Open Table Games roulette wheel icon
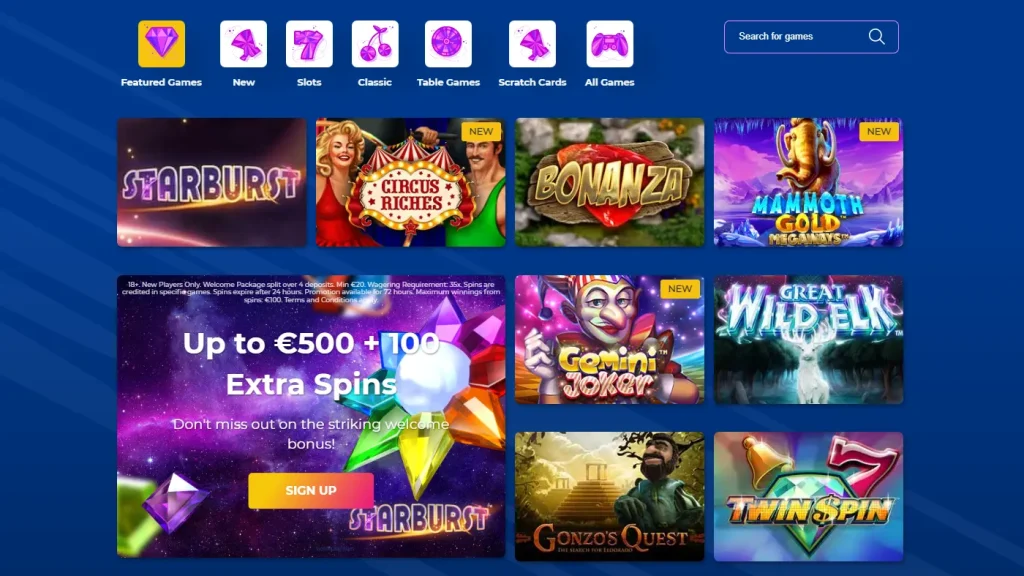Viewport: 1024px width, 576px height. [x=448, y=44]
